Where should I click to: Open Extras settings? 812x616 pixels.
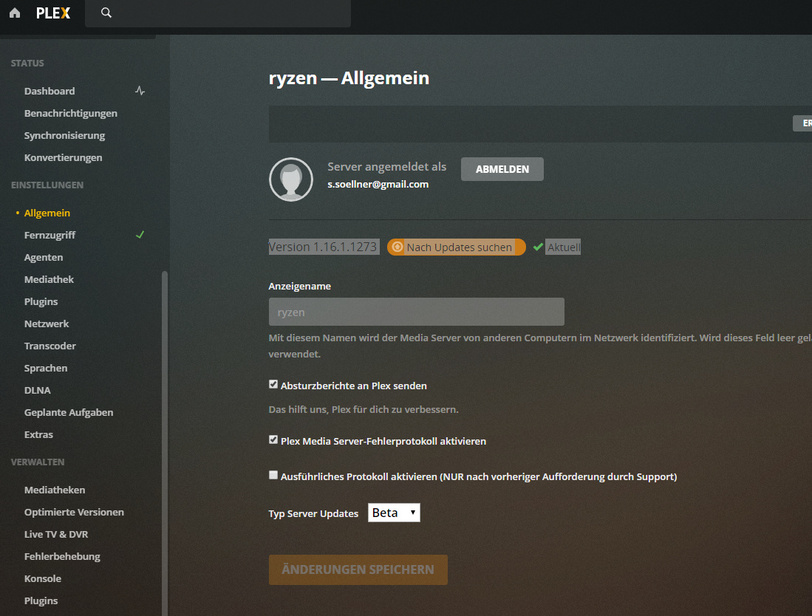tap(39, 434)
